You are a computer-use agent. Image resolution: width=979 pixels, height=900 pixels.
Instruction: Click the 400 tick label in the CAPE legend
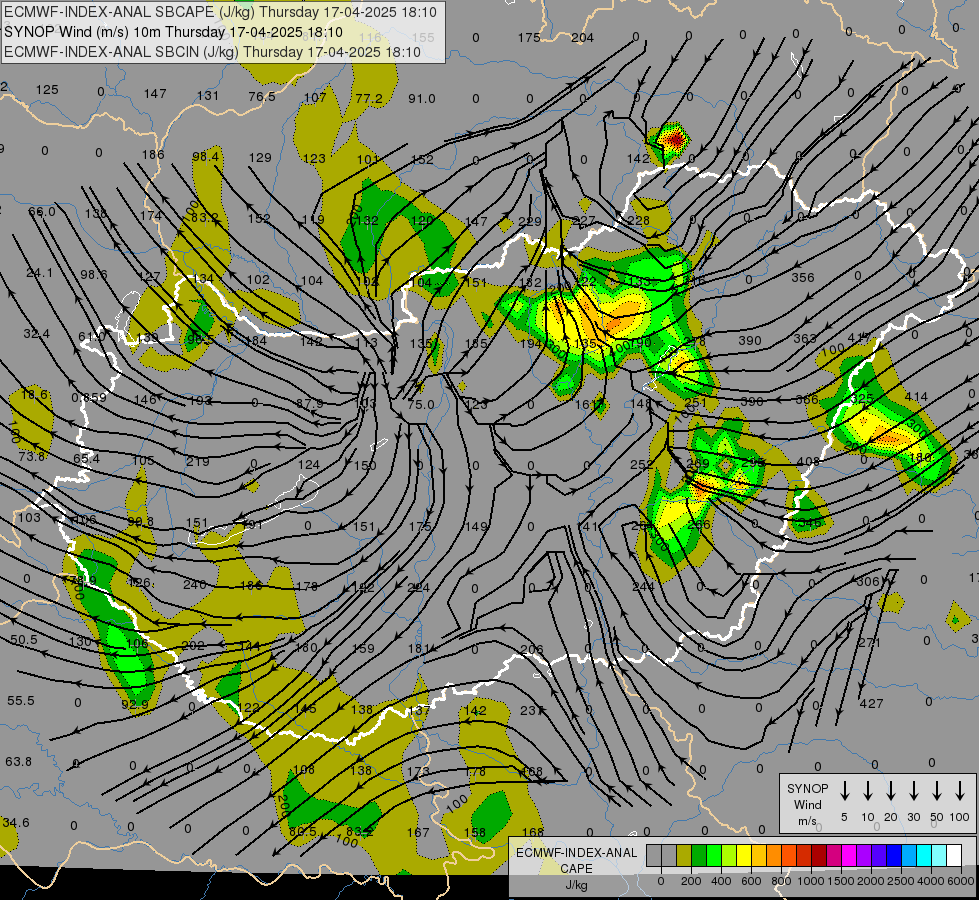click(721, 881)
